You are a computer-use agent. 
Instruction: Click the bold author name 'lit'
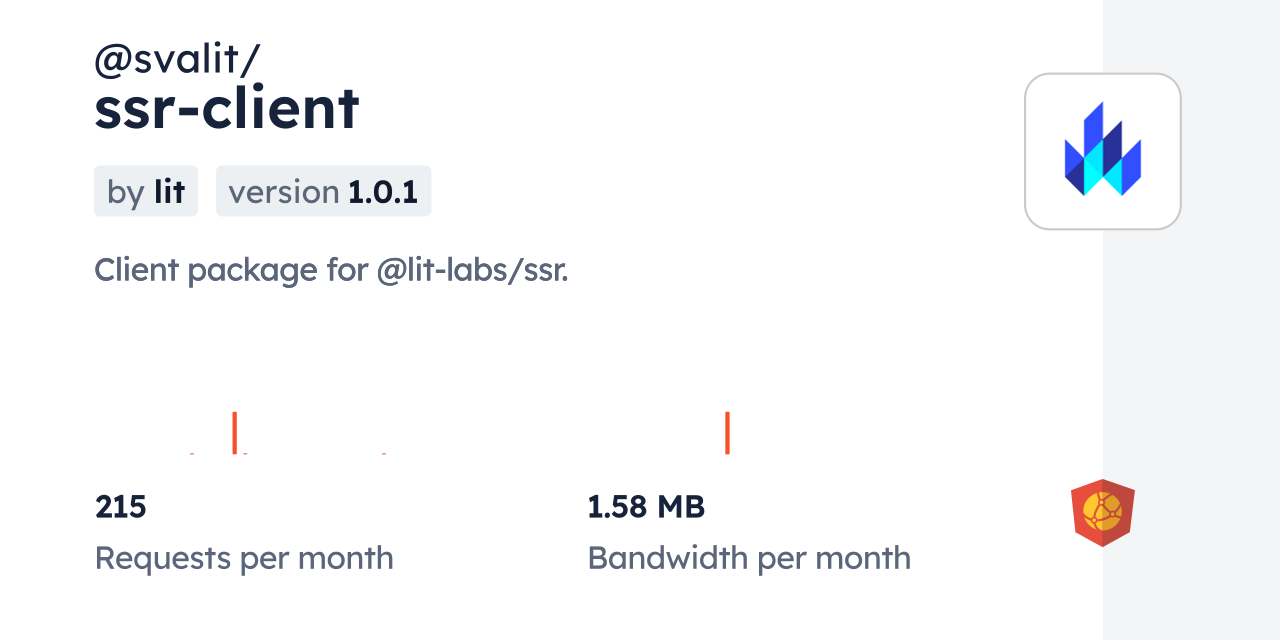[x=169, y=191]
